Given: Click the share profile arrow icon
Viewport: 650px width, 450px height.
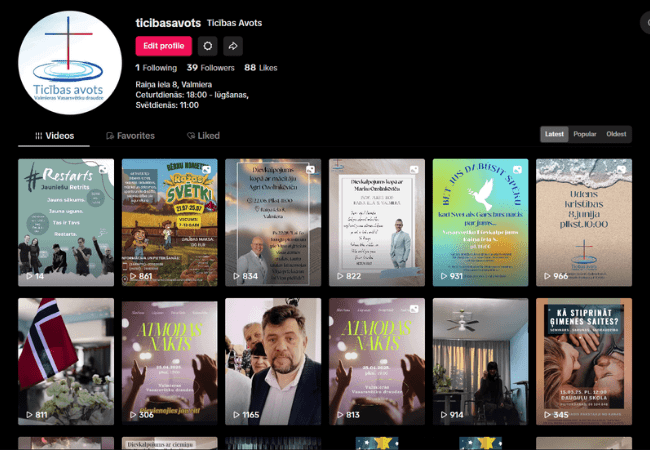Looking at the screenshot, I should 233,45.
